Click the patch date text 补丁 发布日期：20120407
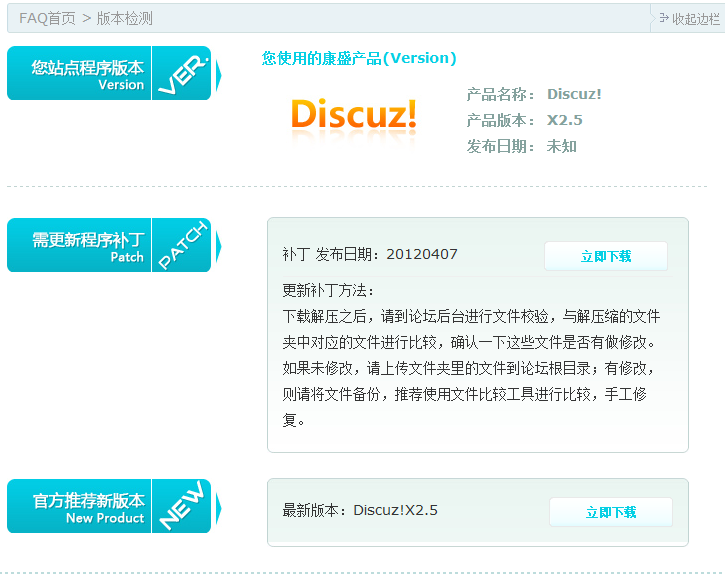This screenshot has width=725, height=575. coord(370,254)
